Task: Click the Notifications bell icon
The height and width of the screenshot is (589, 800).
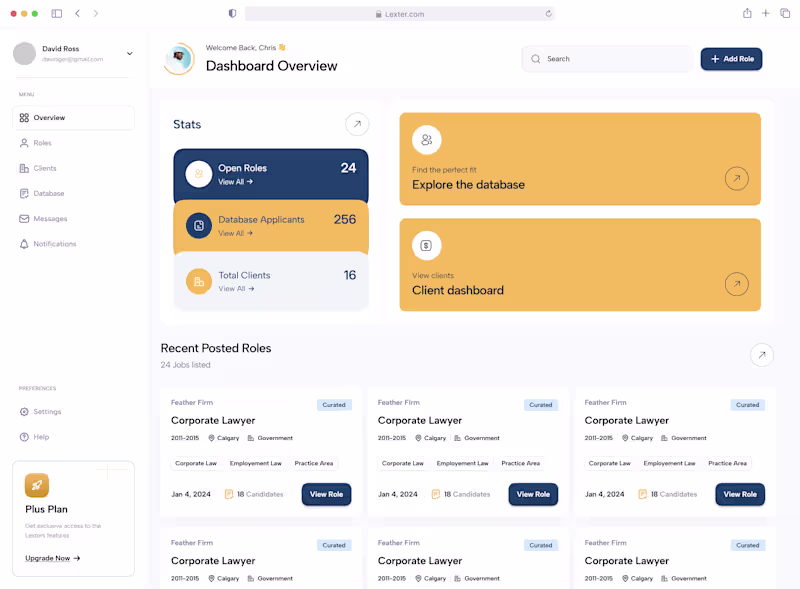Action: point(24,244)
